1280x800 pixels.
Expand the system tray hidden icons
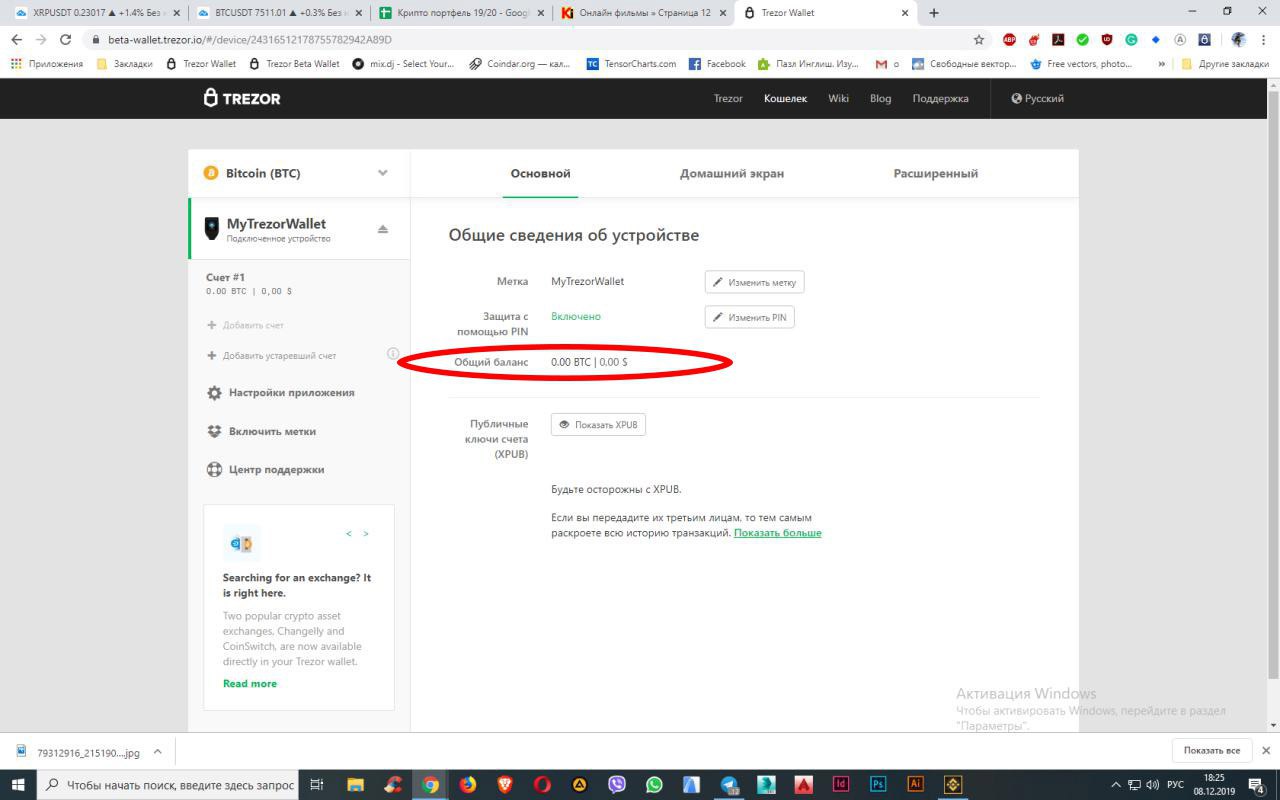[x=1116, y=785]
